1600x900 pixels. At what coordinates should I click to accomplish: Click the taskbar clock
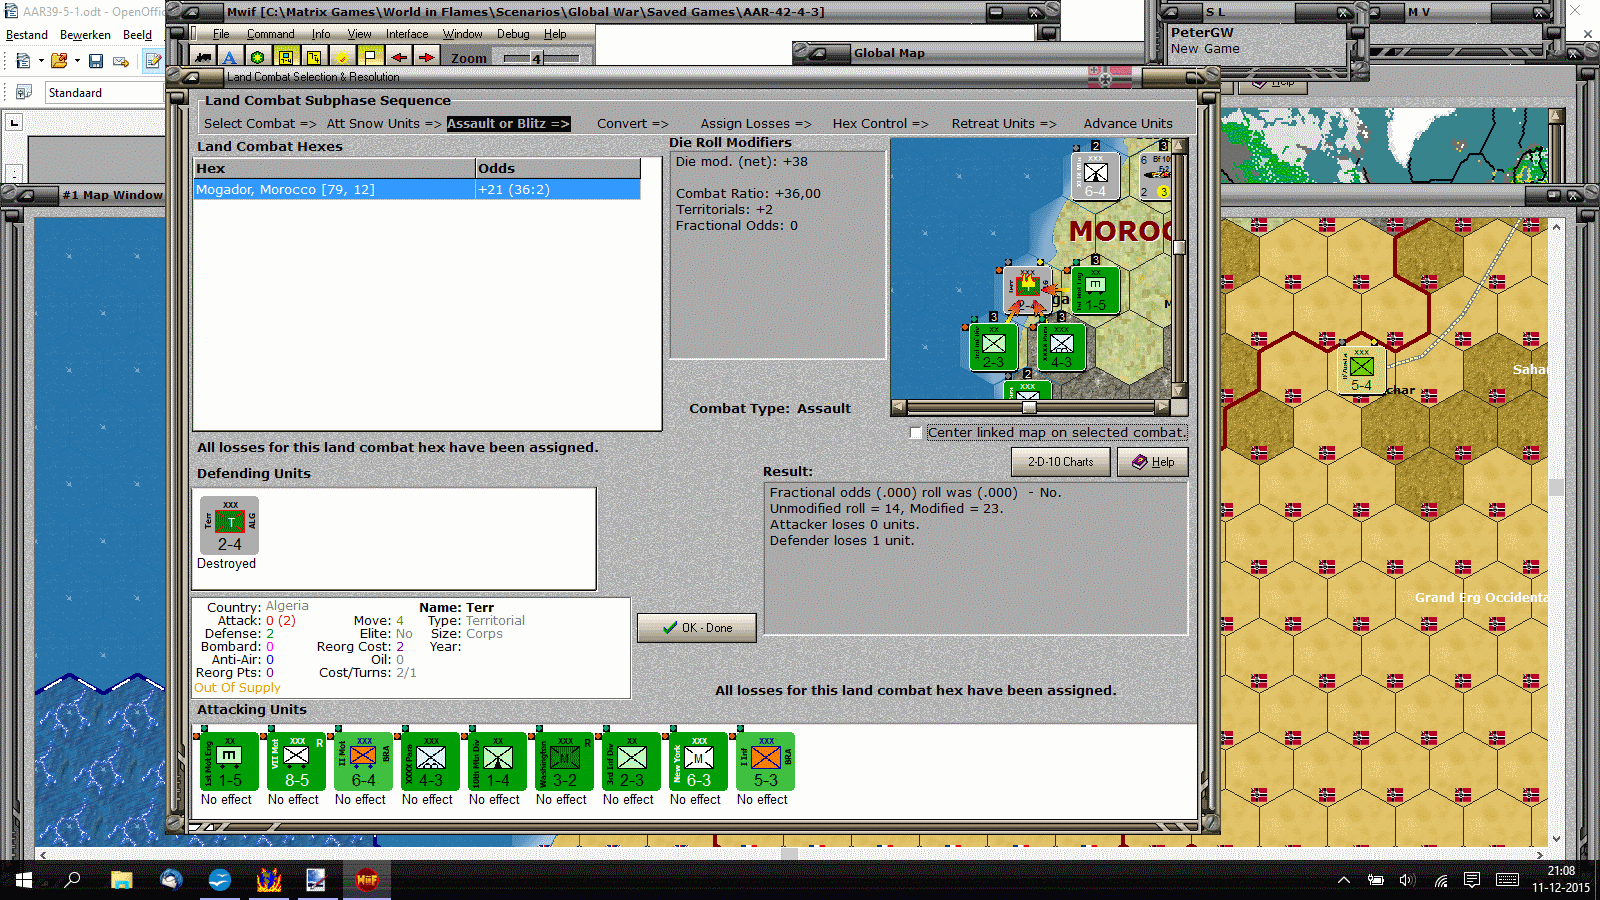(1561, 879)
